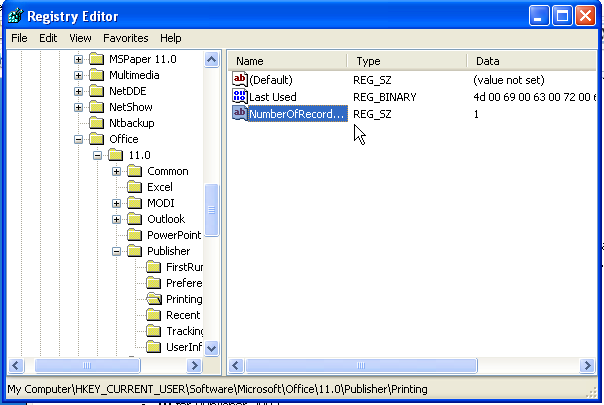Viewport: 604px width, 405px height.
Task: Select the Ntbackup key label
Action: coord(132,123)
